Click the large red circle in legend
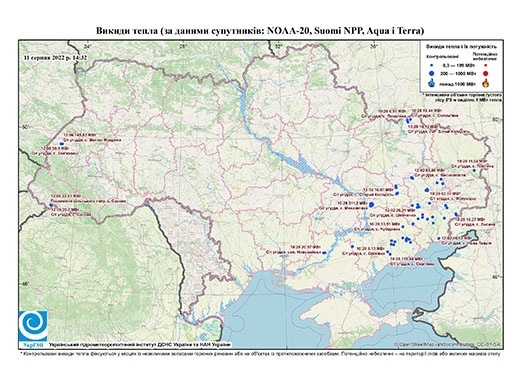 click(x=486, y=73)
